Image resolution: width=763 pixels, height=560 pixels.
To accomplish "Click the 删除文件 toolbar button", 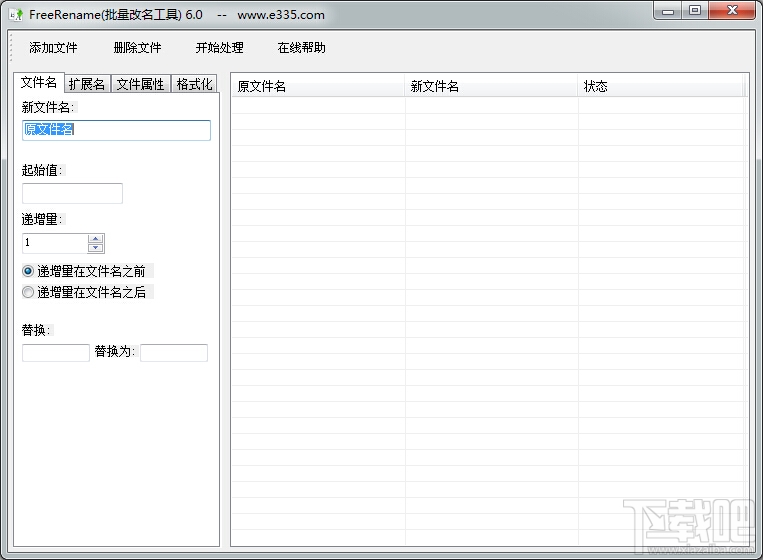I will click(137, 48).
